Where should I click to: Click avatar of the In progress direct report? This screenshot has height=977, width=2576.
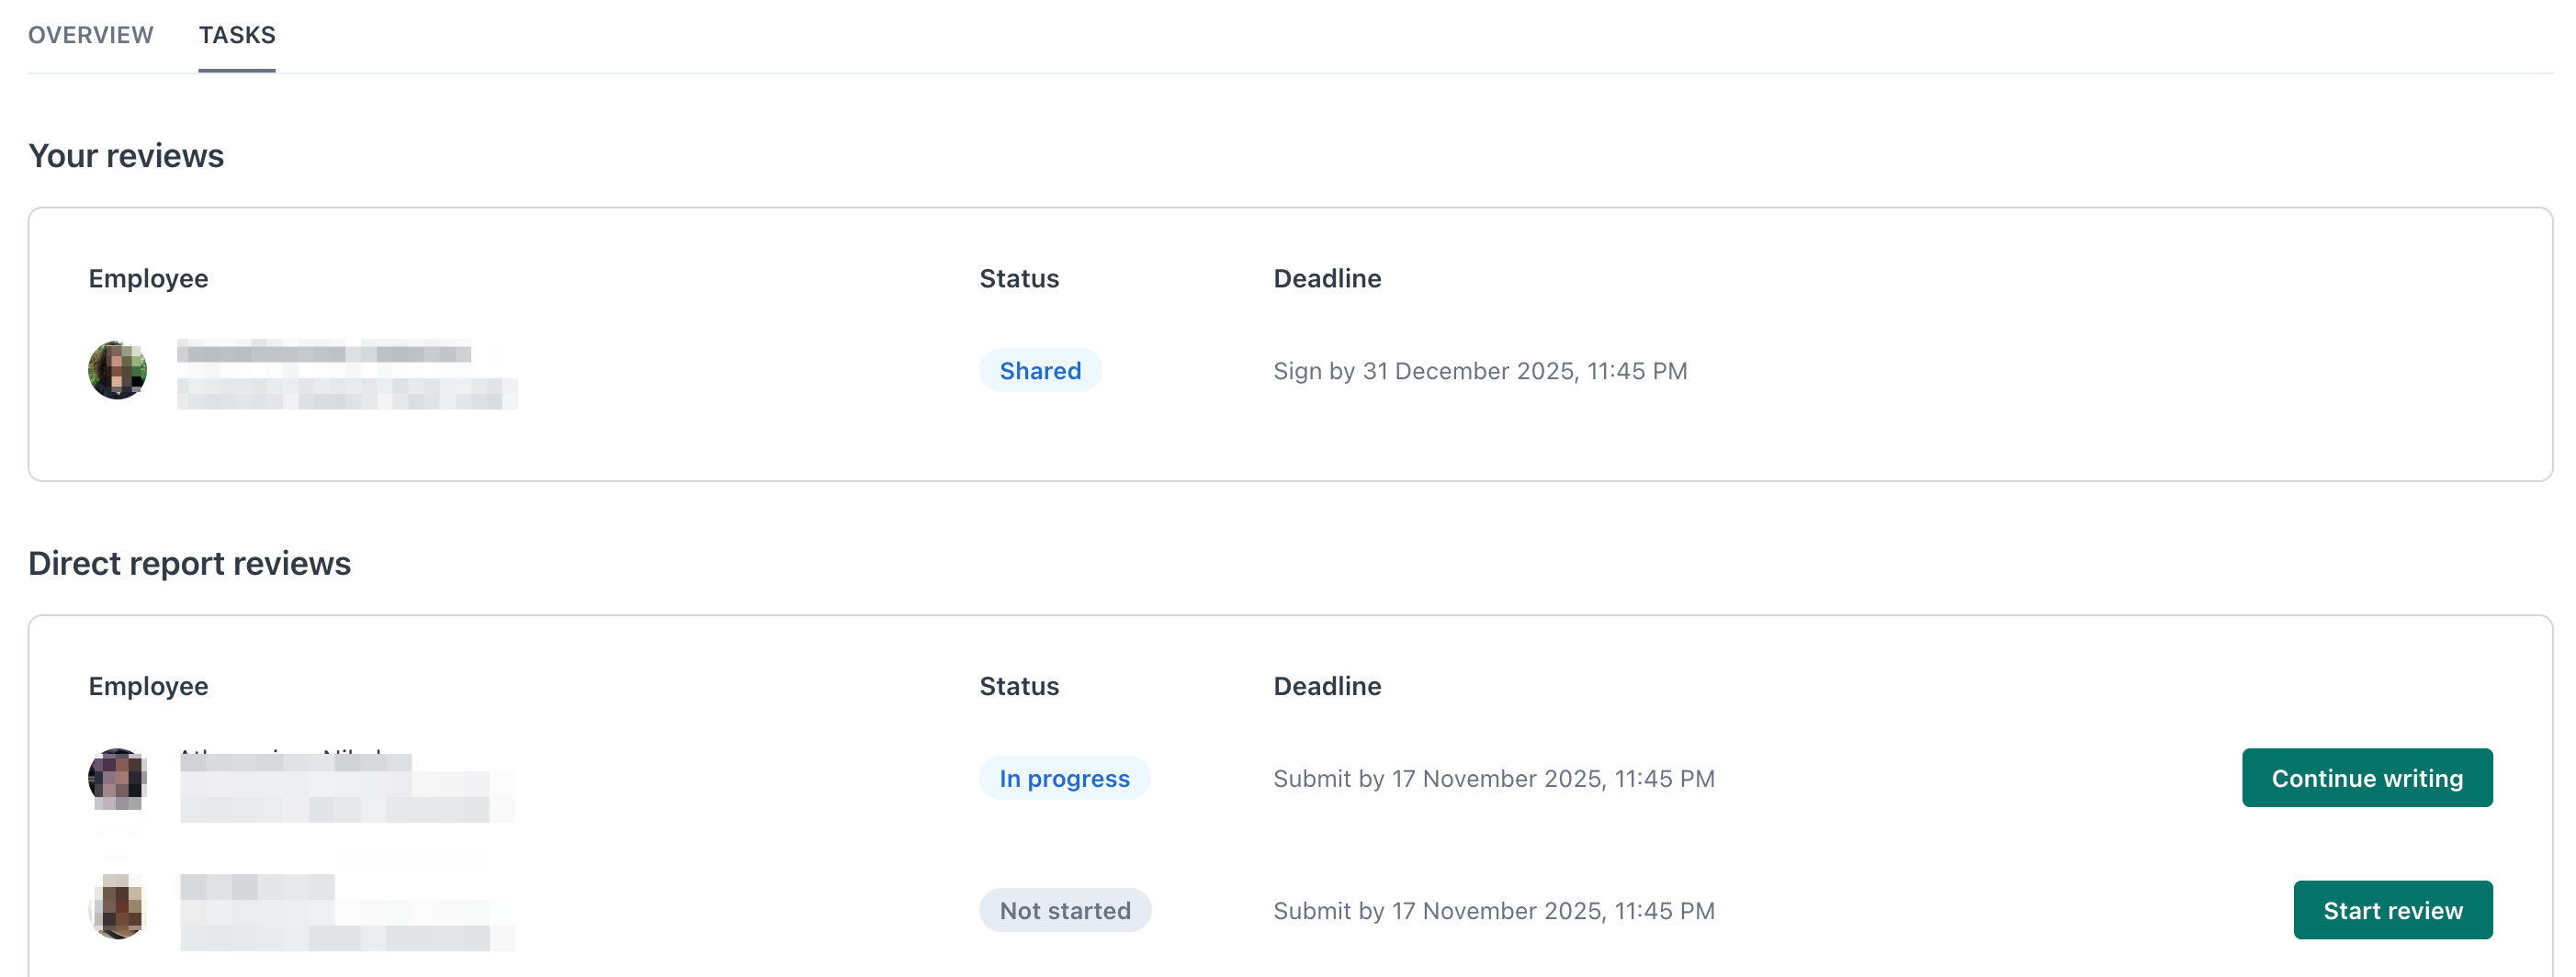point(118,777)
